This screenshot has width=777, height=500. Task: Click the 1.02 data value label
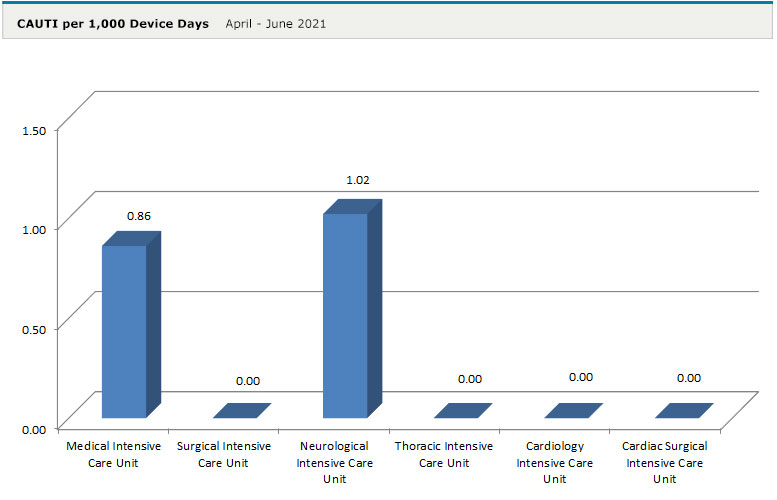(x=358, y=181)
